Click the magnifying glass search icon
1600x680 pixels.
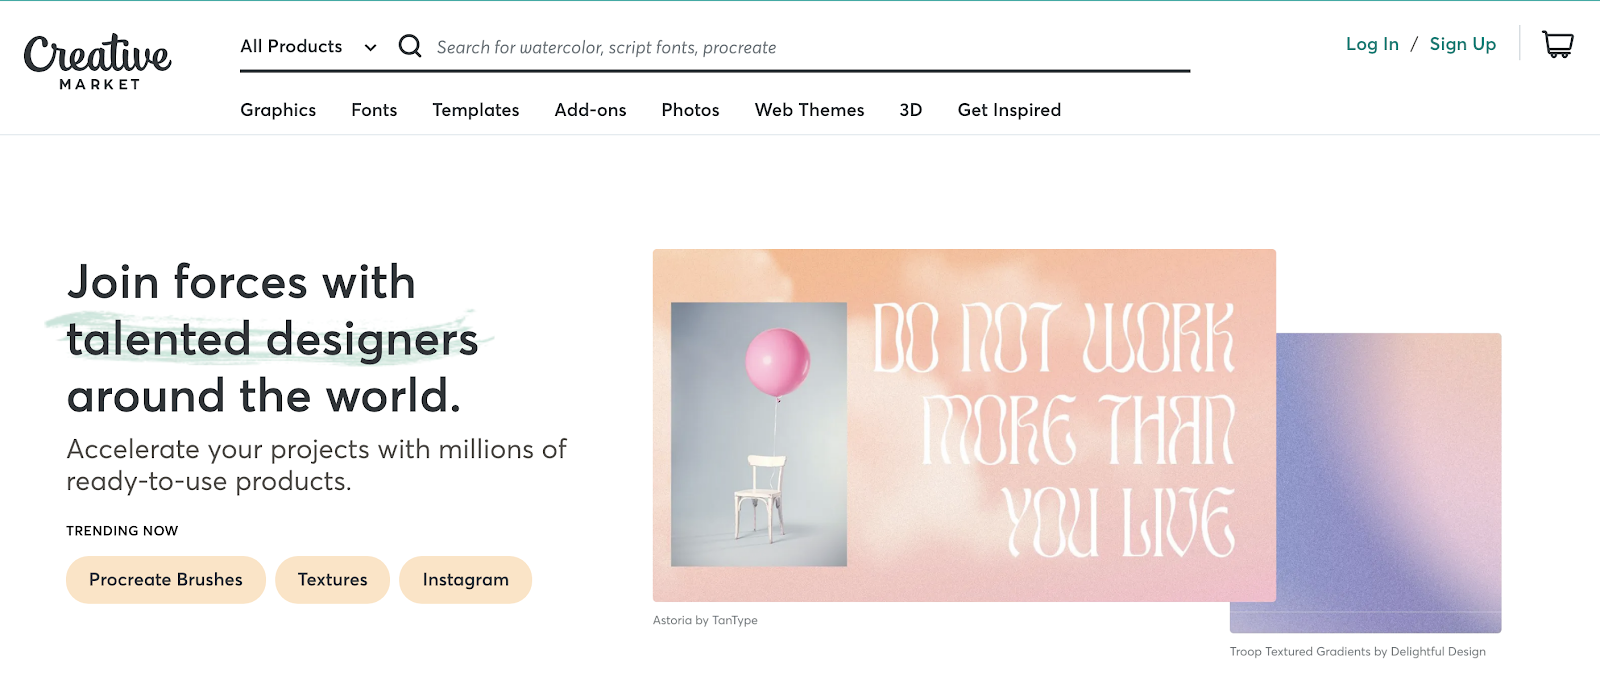[410, 46]
